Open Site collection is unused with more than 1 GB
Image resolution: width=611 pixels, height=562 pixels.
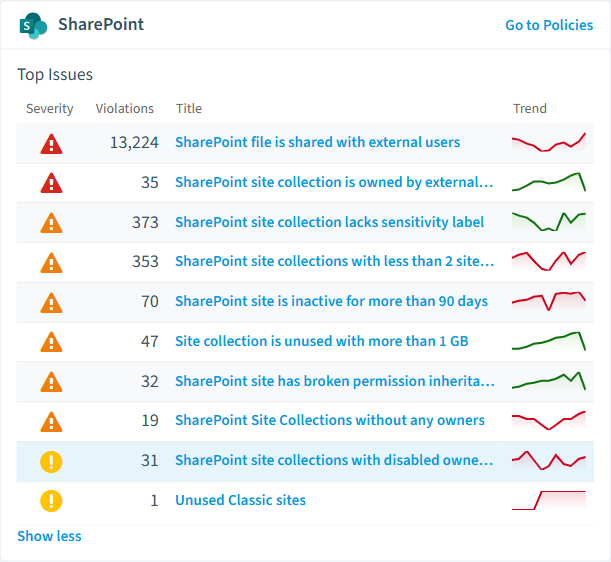[322, 341]
